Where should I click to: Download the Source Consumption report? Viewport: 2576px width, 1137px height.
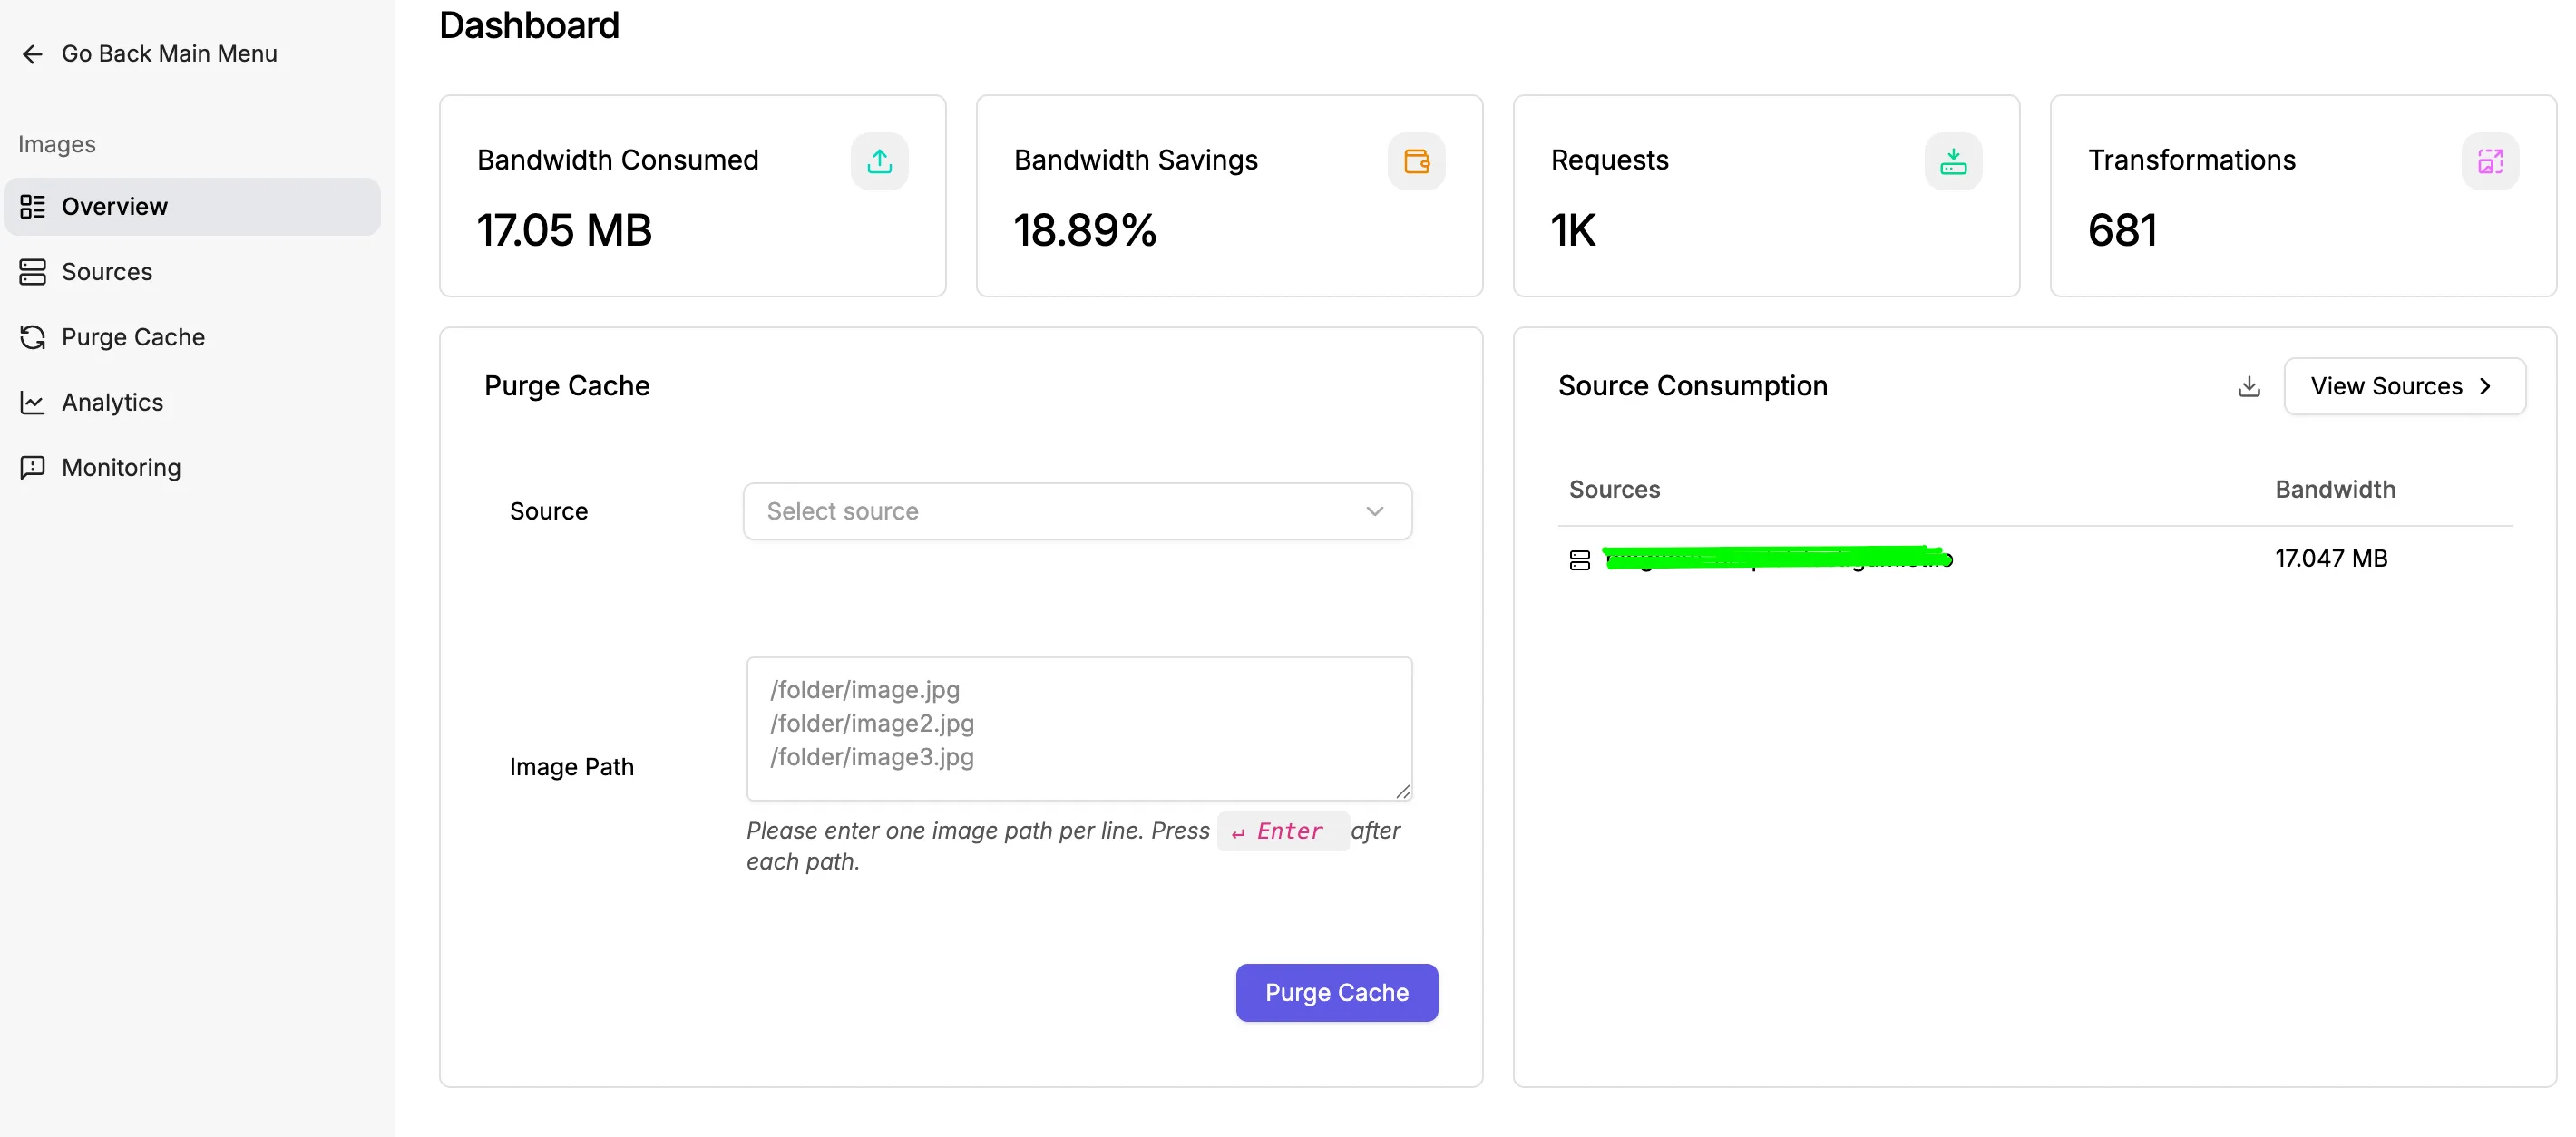point(2249,386)
